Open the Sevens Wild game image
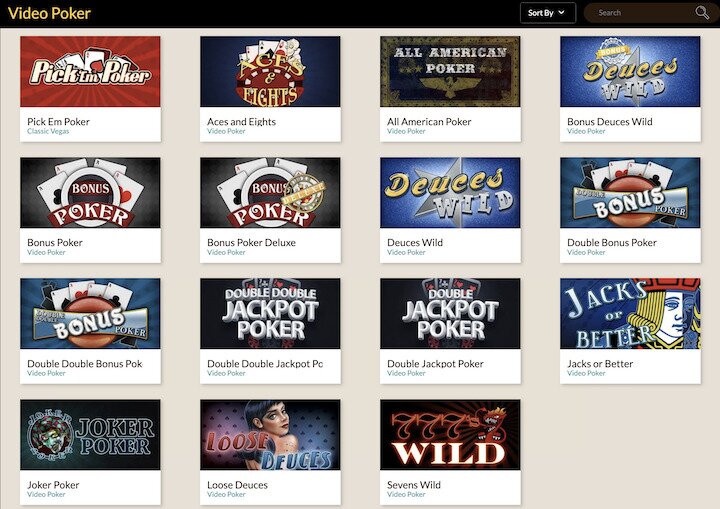This screenshot has height=509, width=720. pos(450,435)
